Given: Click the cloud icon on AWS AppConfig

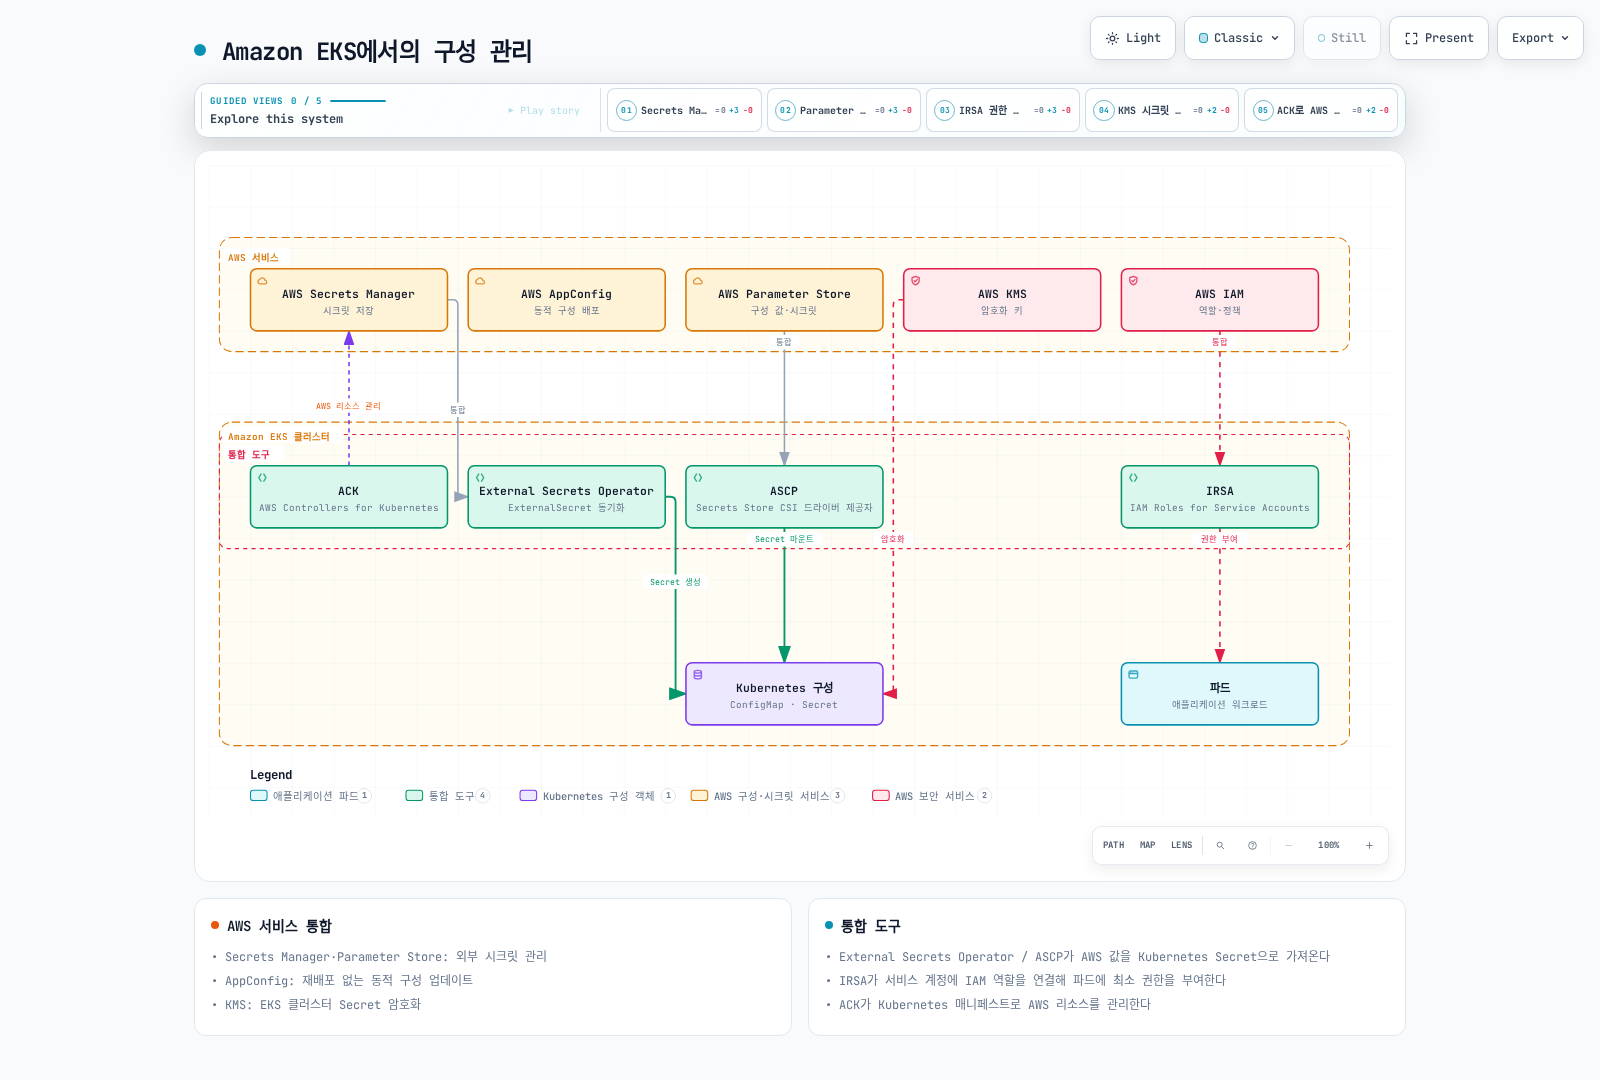Looking at the screenshot, I should 480,281.
